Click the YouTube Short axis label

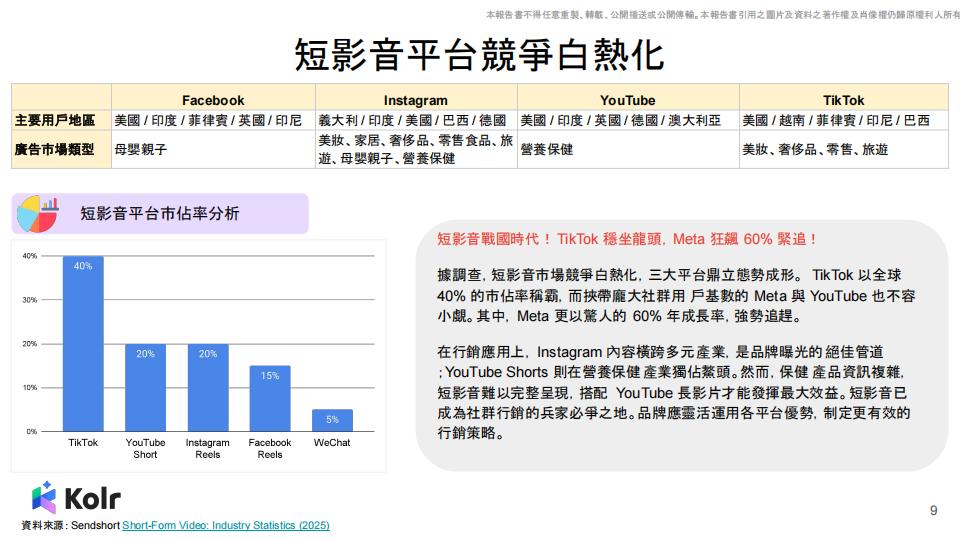(x=145, y=448)
